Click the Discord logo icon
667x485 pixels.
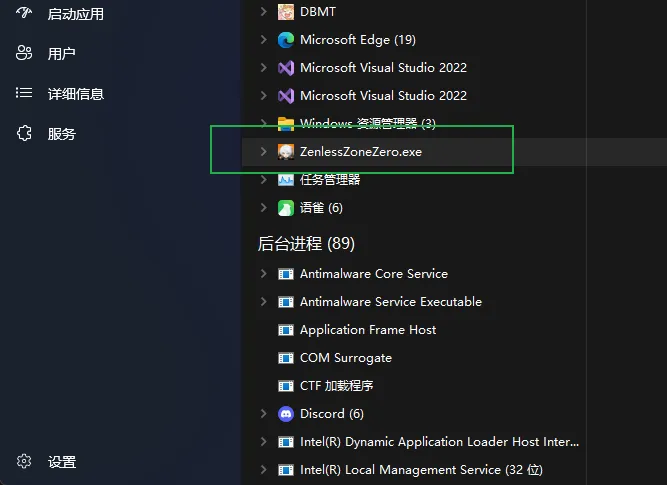pyautogui.click(x=285, y=414)
